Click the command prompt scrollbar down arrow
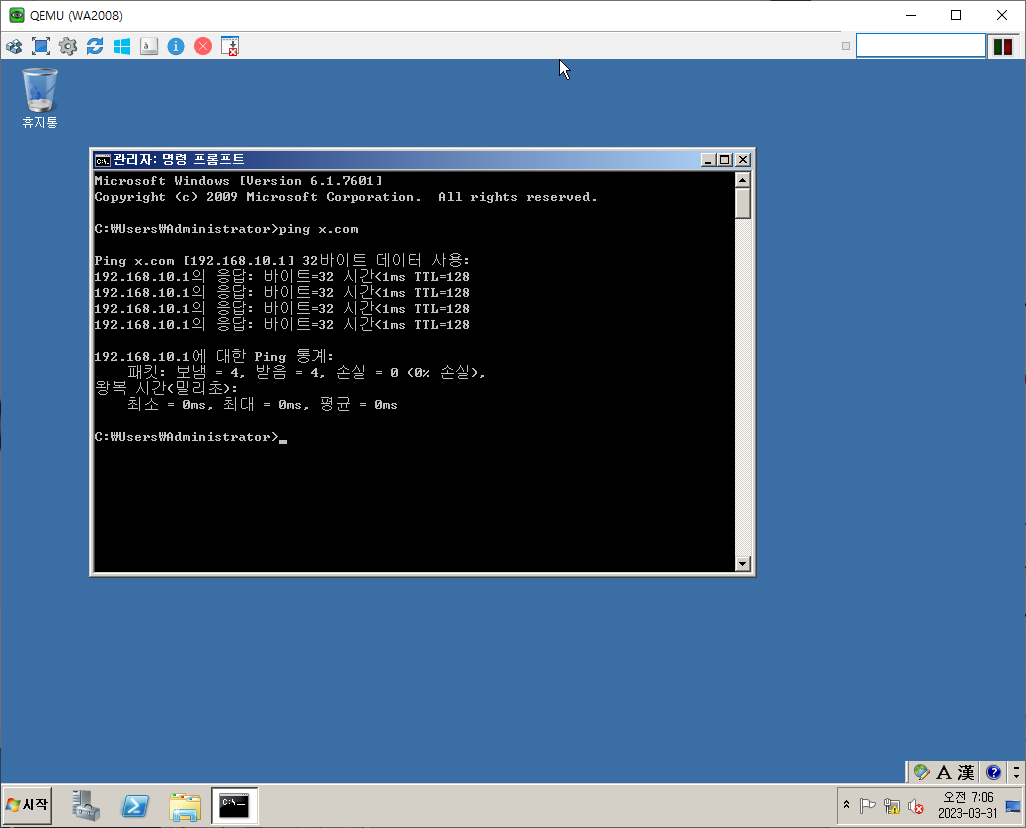This screenshot has width=1026, height=828. (x=743, y=564)
